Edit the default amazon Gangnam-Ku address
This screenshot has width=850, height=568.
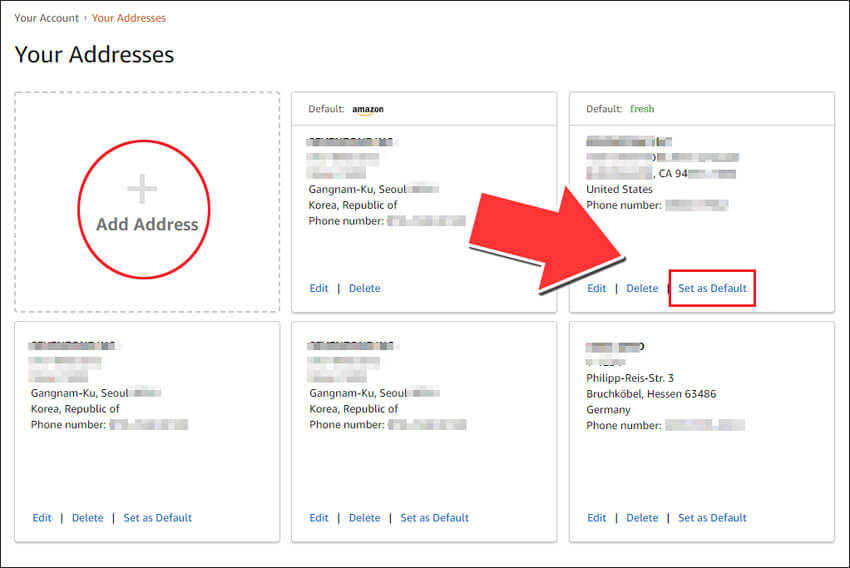(x=319, y=288)
